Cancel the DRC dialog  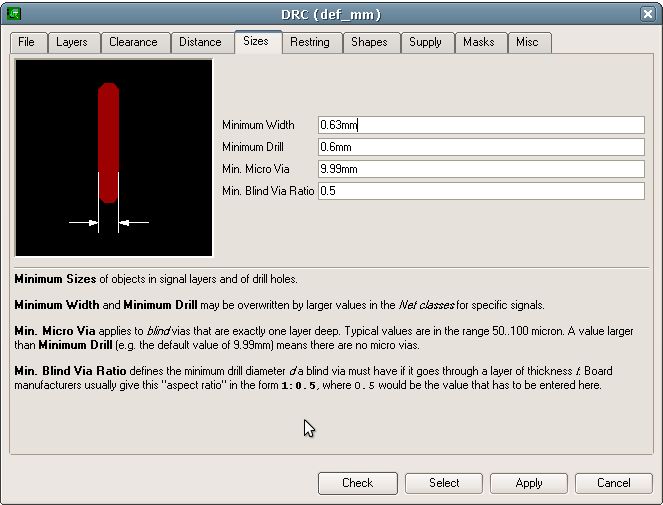tap(614, 483)
